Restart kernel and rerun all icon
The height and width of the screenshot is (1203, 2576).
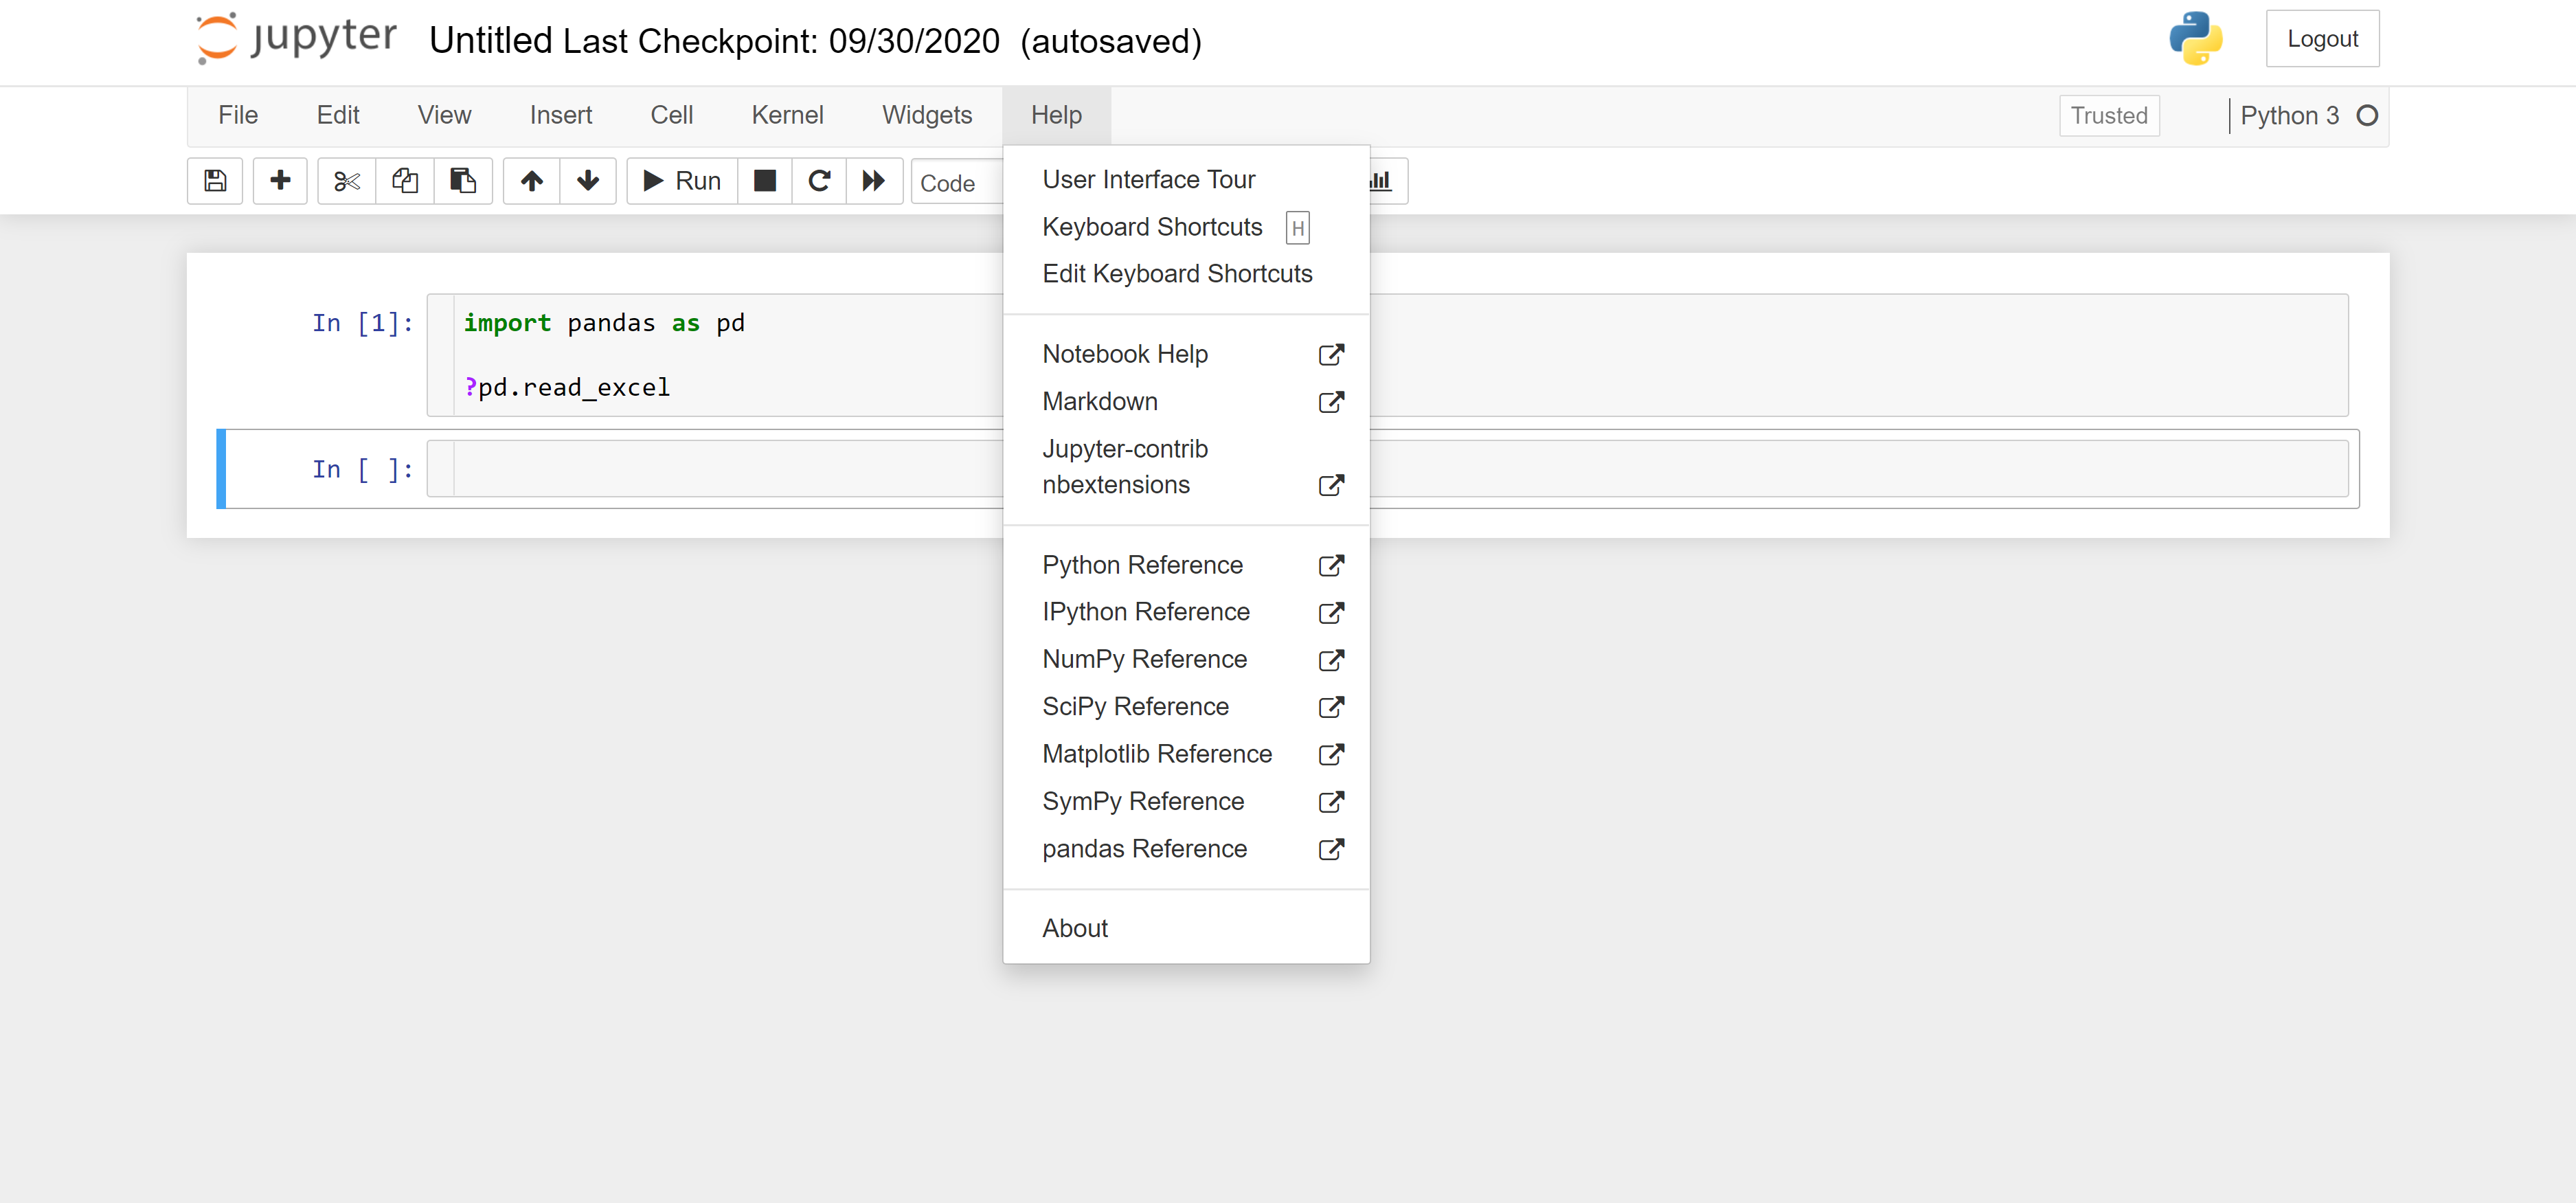pos(874,181)
